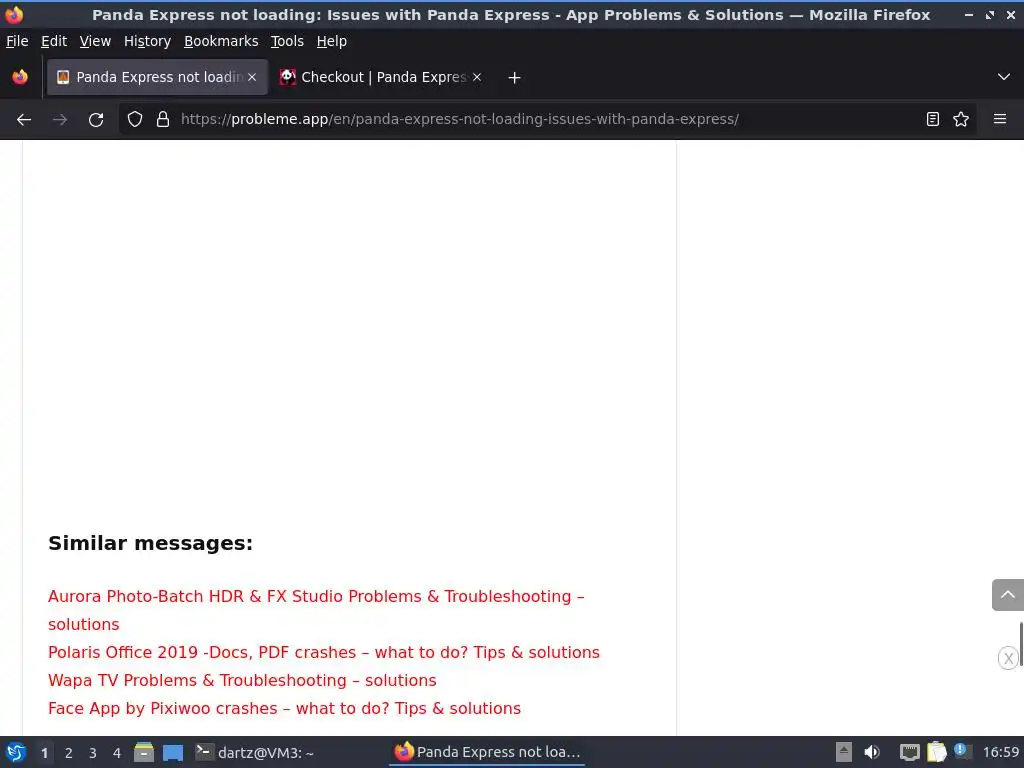Open the Tools menu
Image resolution: width=1024 pixels, height=768 pixels.
coord(287,41)
